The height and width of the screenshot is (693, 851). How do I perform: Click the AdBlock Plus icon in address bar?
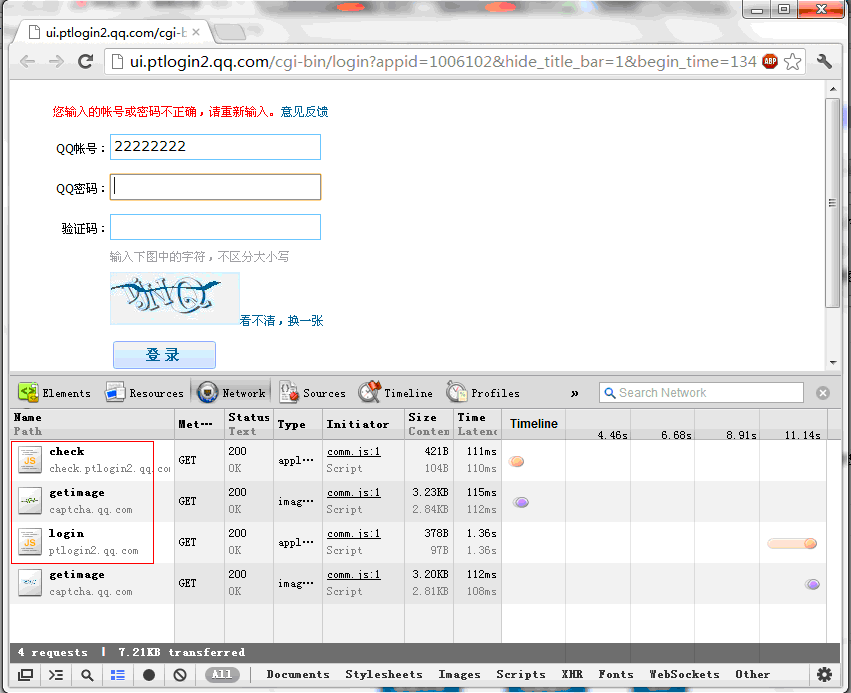pyautogui.click(x=770, y=62)
